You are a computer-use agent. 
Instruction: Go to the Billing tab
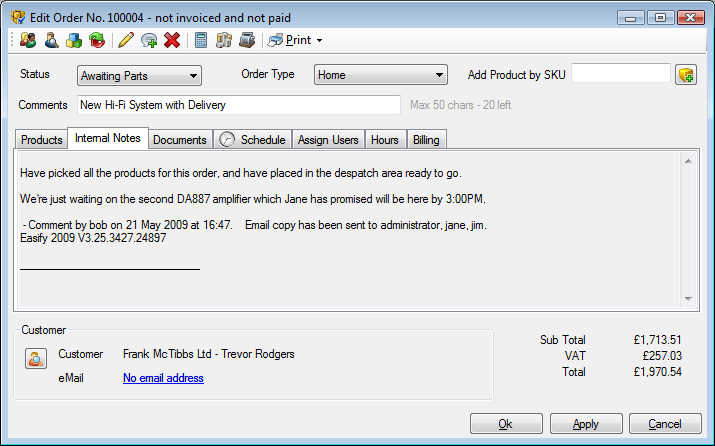tap(426, 139)
